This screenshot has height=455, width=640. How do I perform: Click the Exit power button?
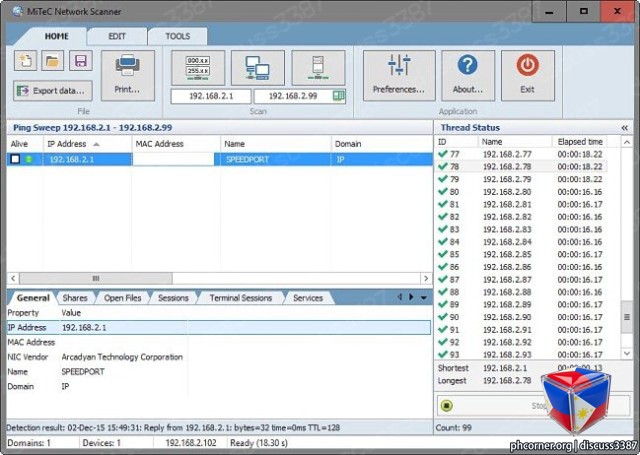tap(527, 75)
